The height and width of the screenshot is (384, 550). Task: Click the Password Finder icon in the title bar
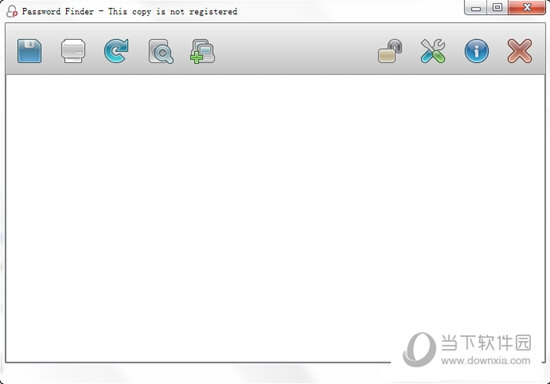[12, 11]
